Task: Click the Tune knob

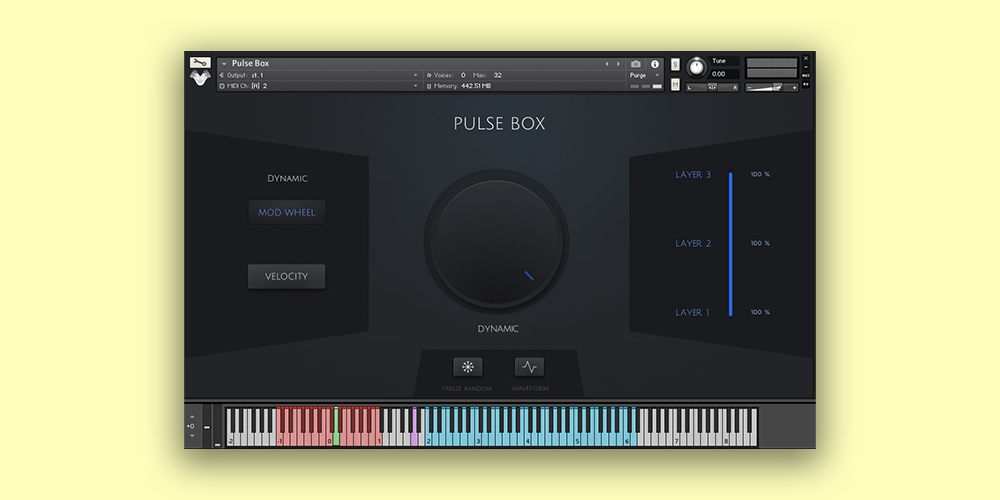Action: 695,67
